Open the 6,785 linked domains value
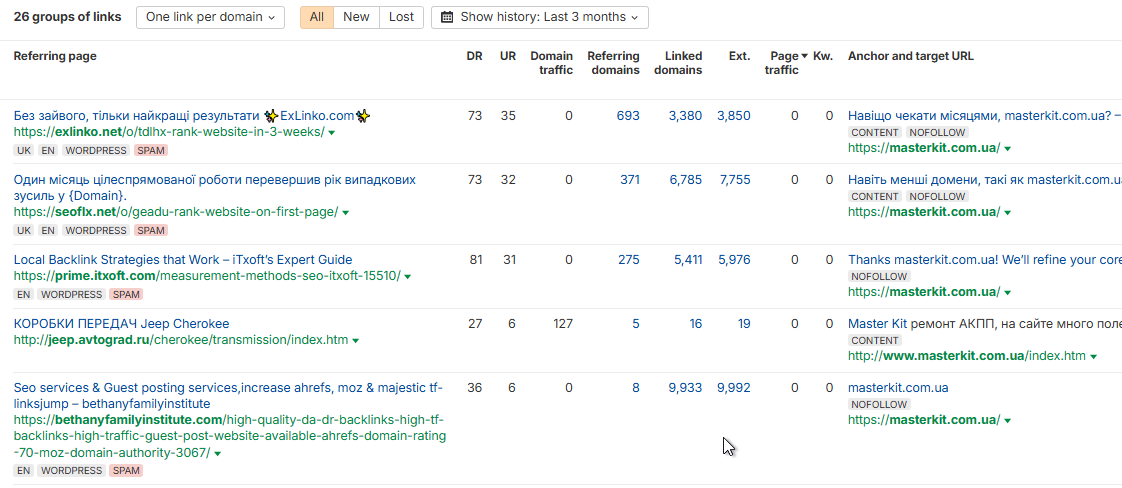This screenshot has height=488, width=1122. click(x=685, y=180)
